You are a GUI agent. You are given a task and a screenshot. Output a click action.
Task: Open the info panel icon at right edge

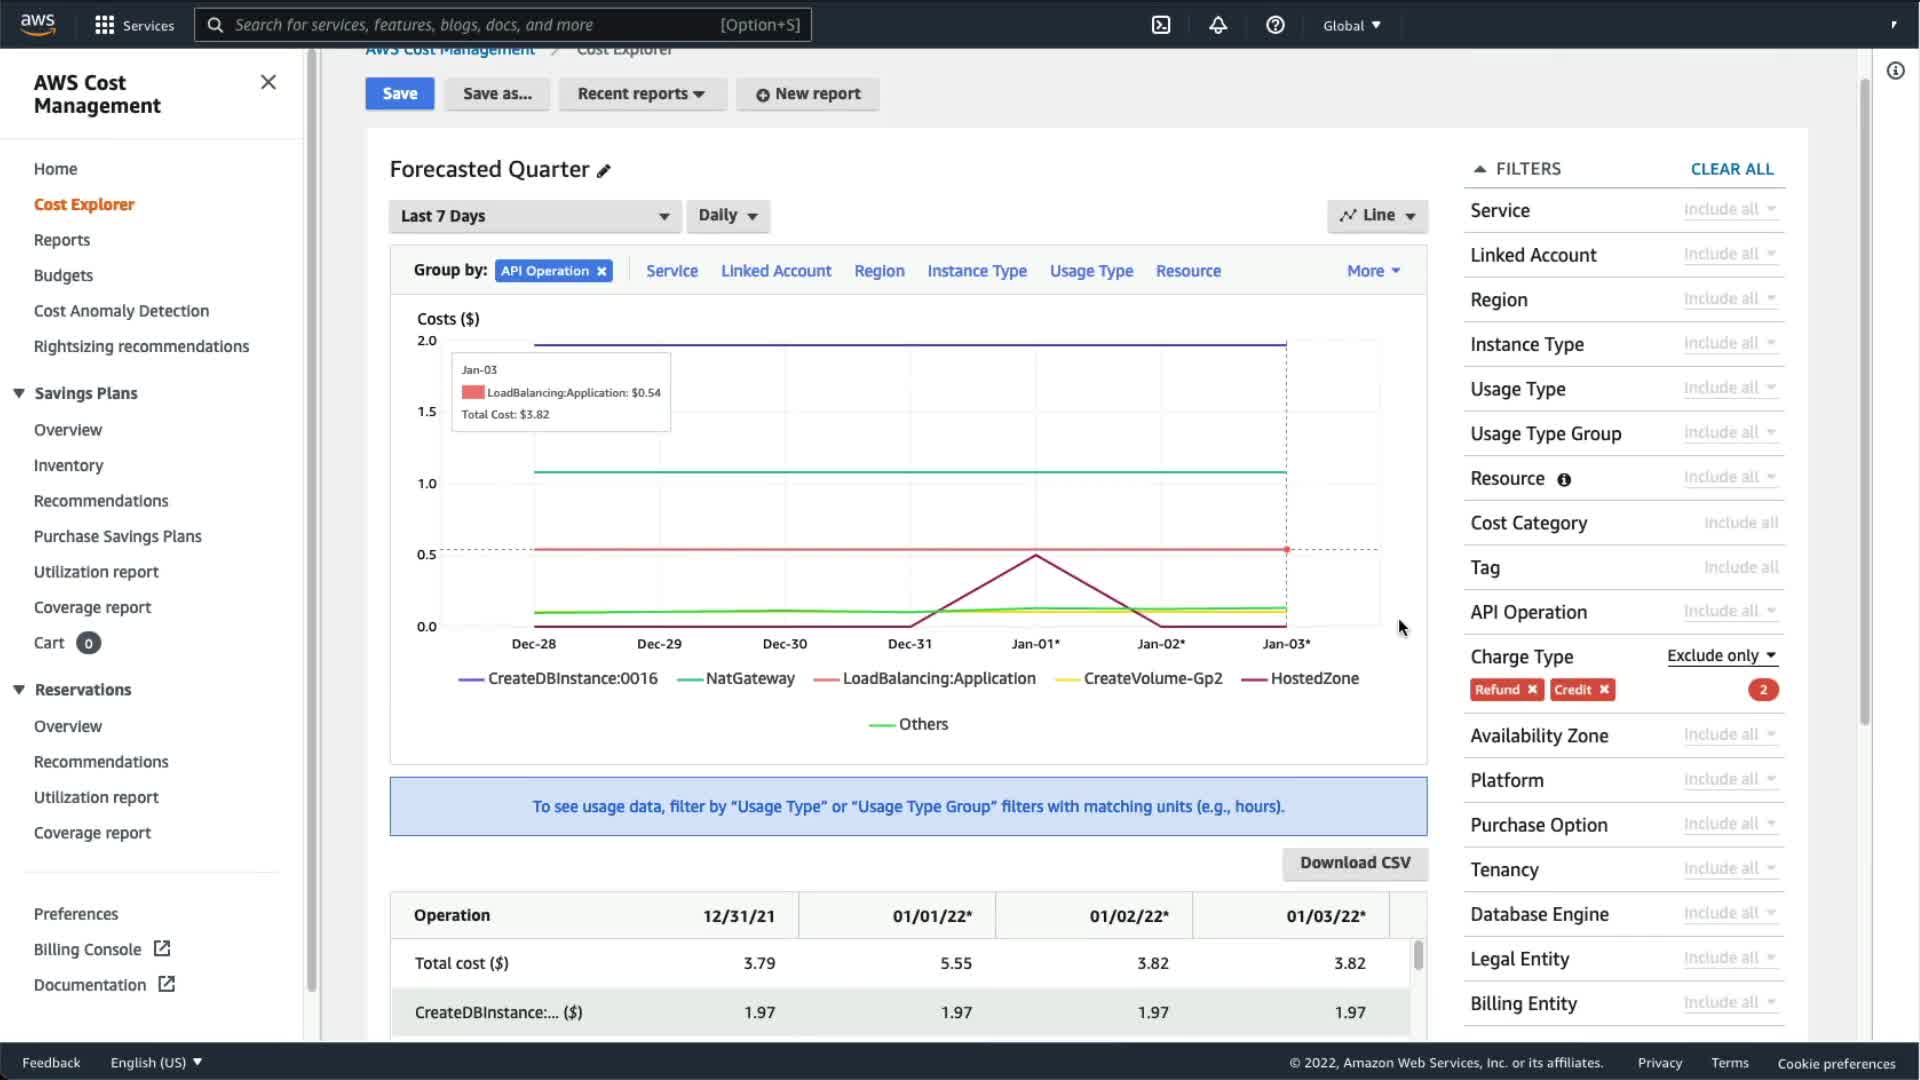click(1895, 71)
